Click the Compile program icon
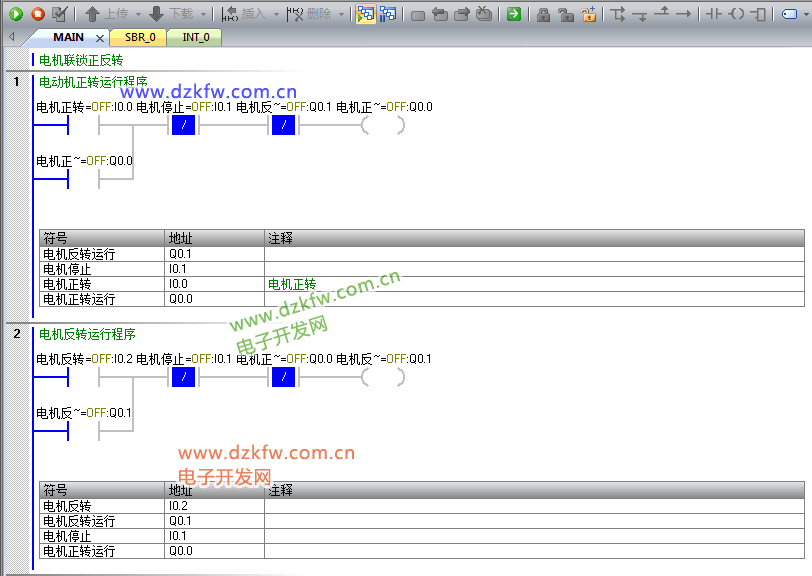 pyautogui.click(x=60, y=14)
